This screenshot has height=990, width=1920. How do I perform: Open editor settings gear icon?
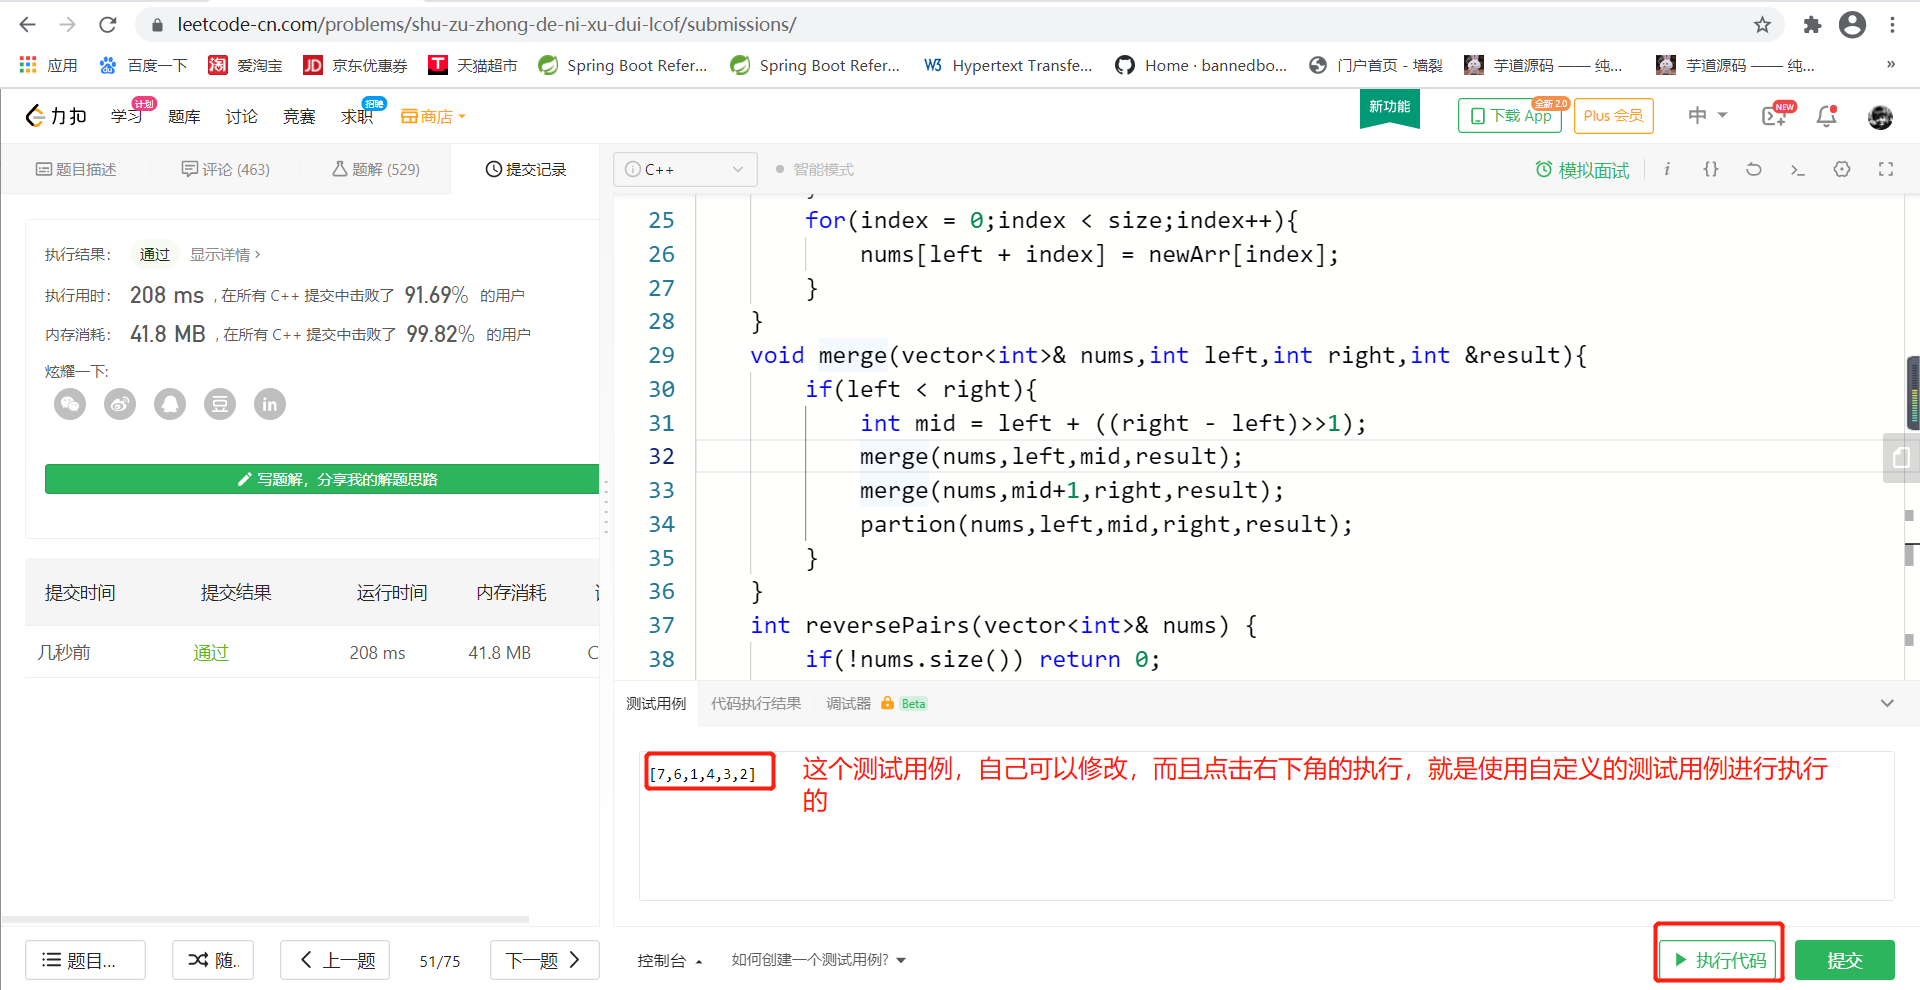(x=1842, y=169)
